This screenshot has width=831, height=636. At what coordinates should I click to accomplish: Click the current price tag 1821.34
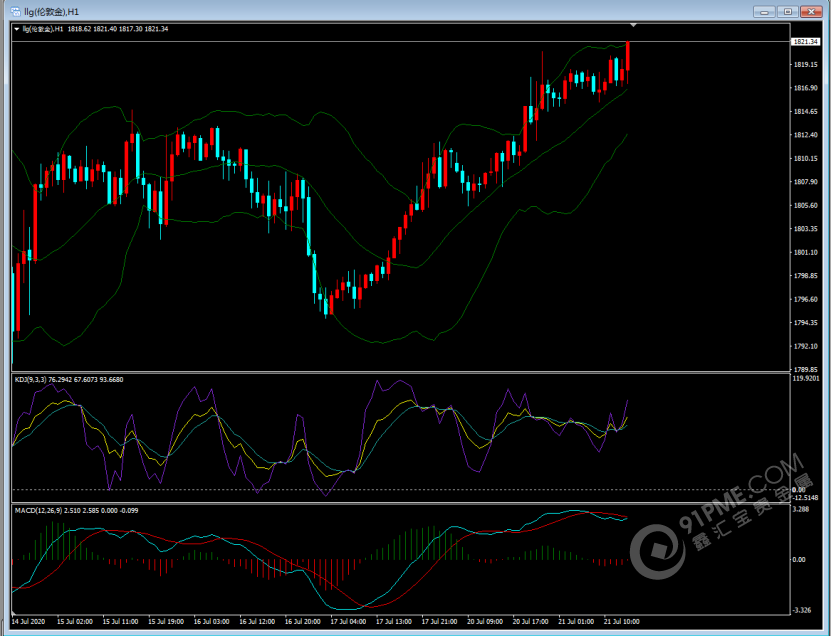coord(805,41)
